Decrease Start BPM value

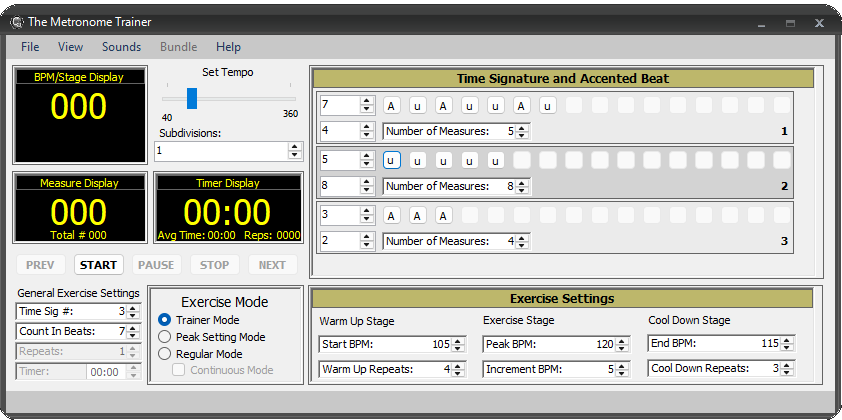[458, 347]
